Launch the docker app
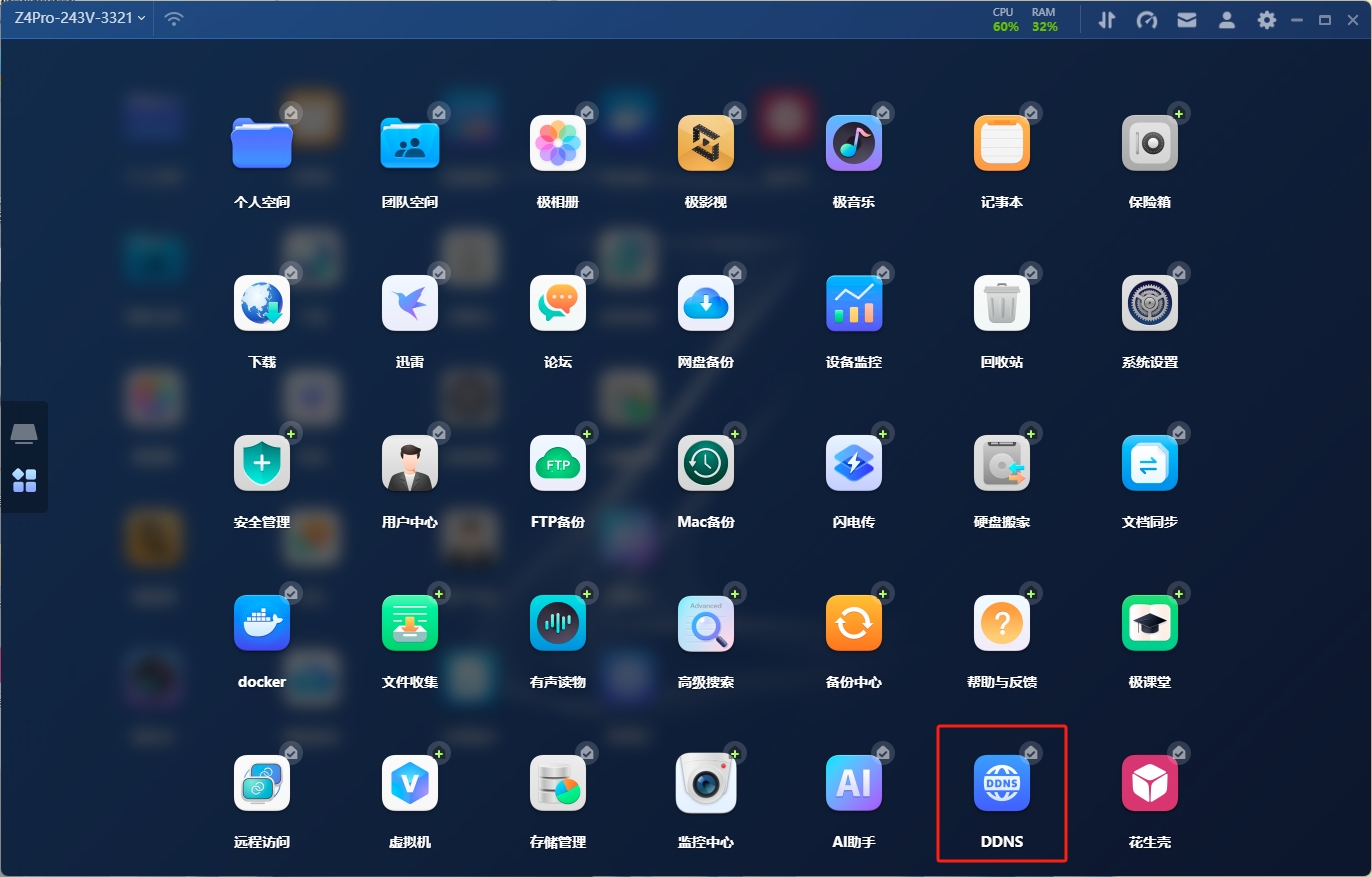This screenshot has height=877, width=1372. tap(262, 623)
